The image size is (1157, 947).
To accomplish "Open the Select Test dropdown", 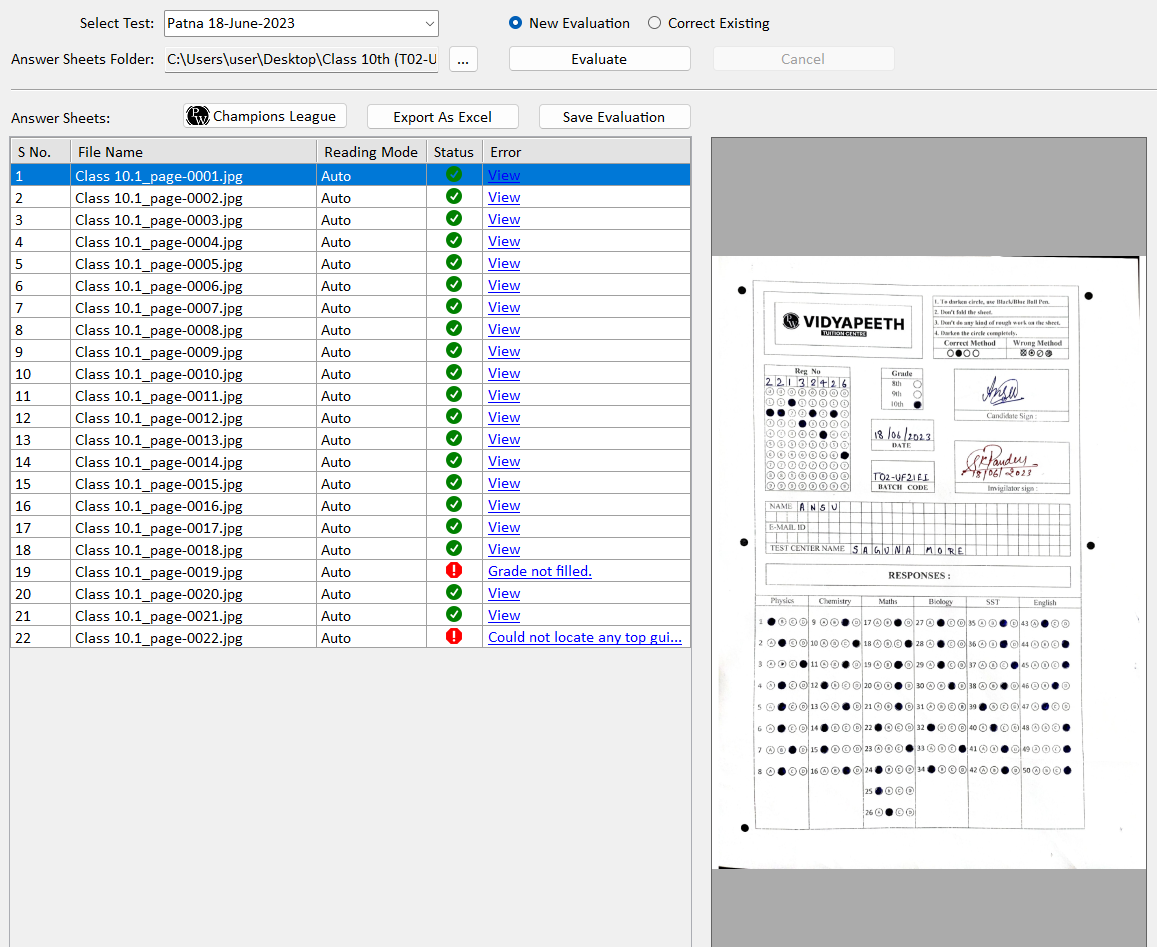I will click(x=301, y=23).
